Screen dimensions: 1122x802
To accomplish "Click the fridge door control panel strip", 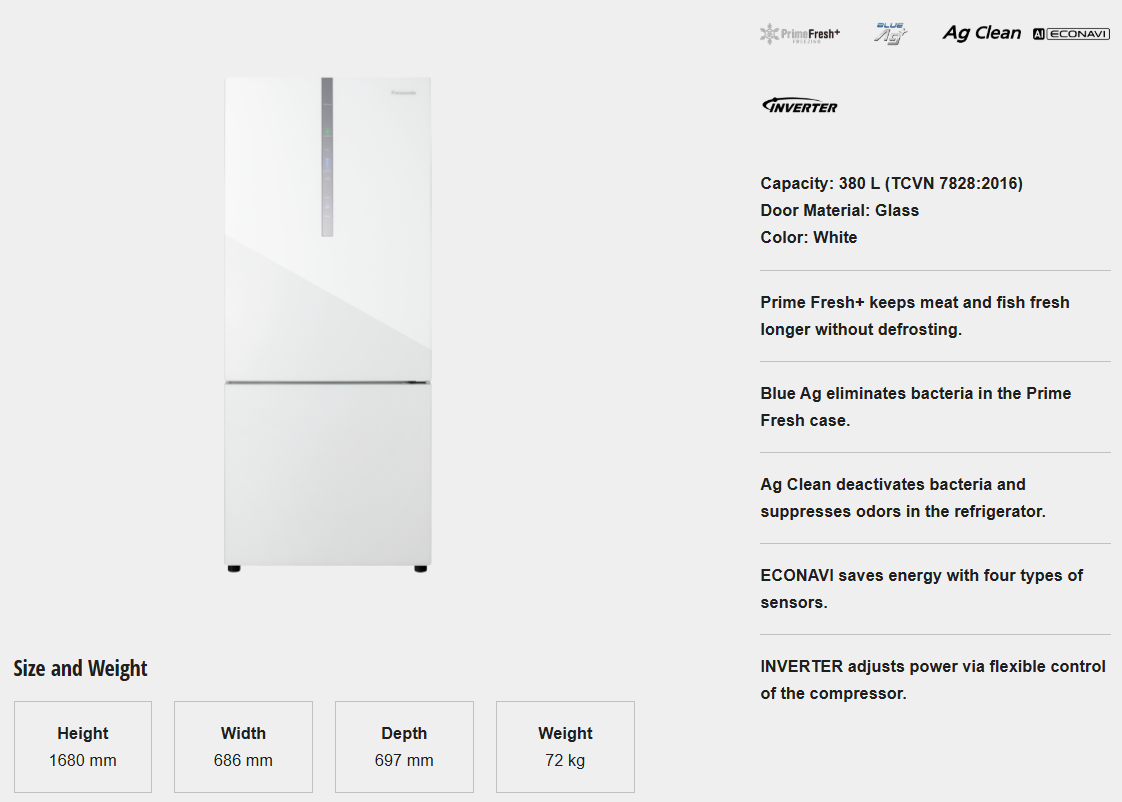I will pos(327,157).
